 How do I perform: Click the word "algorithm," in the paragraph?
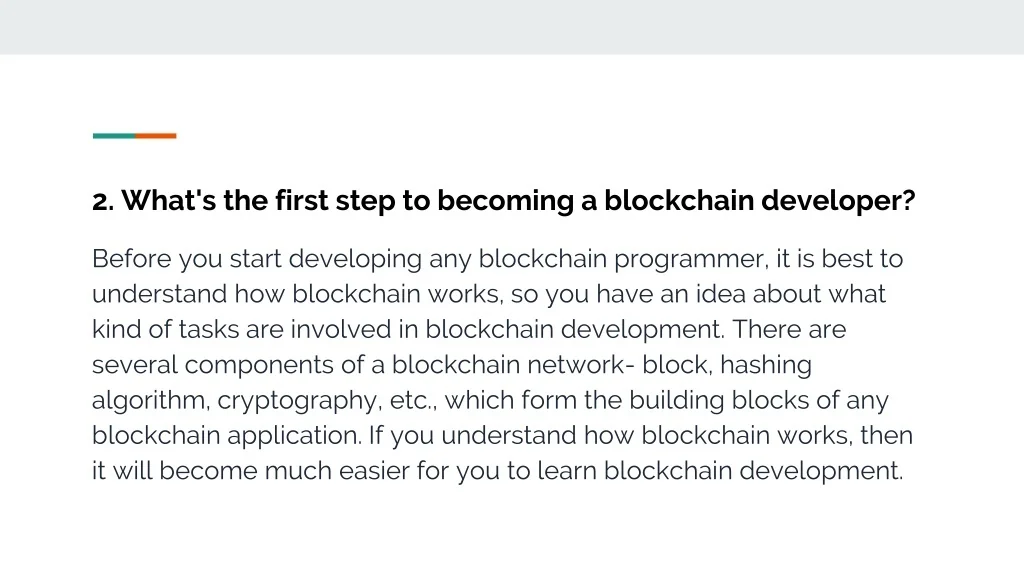(151, 401)
